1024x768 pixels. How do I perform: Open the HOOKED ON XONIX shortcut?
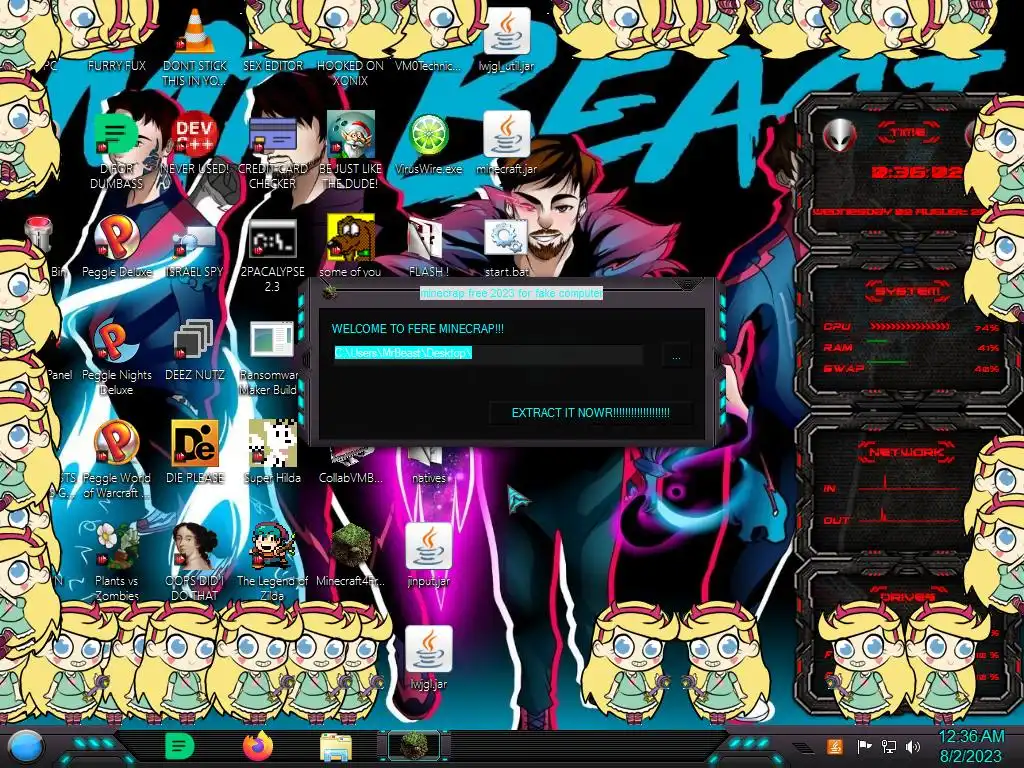(350, 72)
